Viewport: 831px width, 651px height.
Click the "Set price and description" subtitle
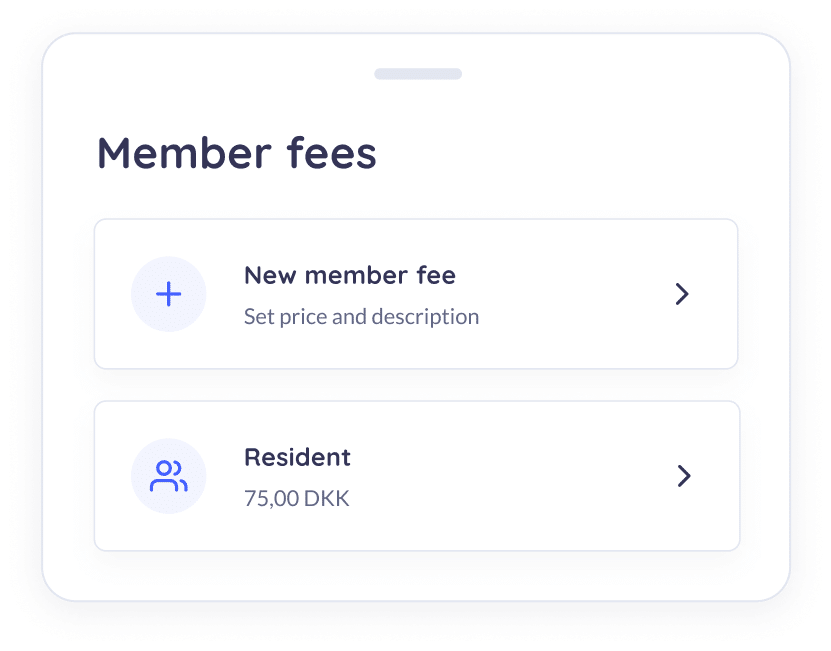(361, 317)
